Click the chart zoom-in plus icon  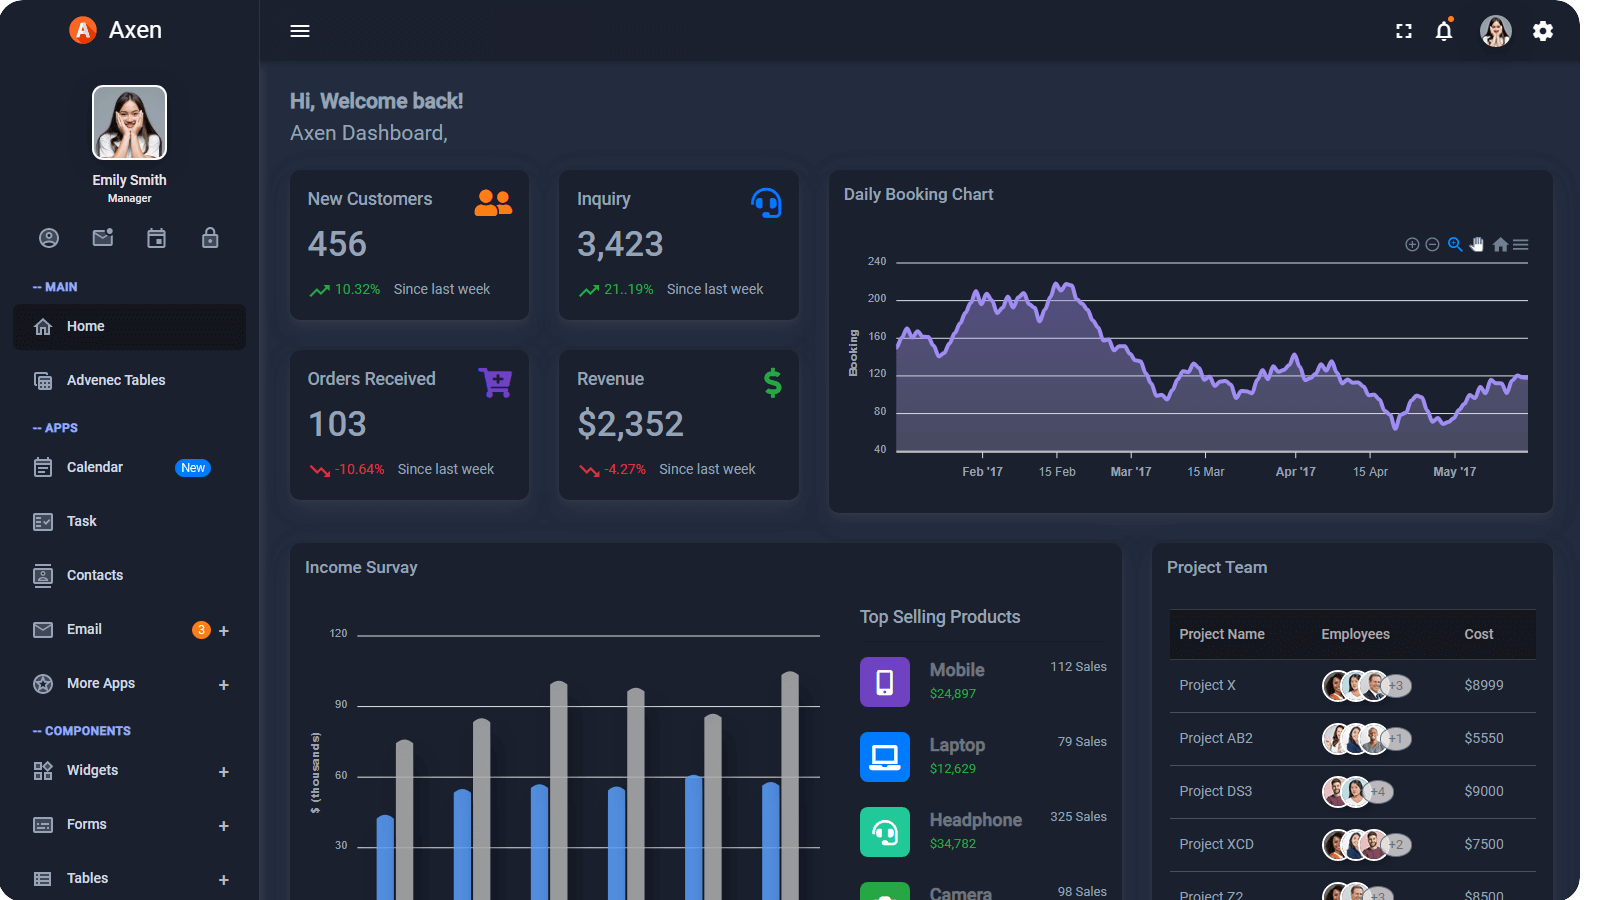[x=1412, y=244]
